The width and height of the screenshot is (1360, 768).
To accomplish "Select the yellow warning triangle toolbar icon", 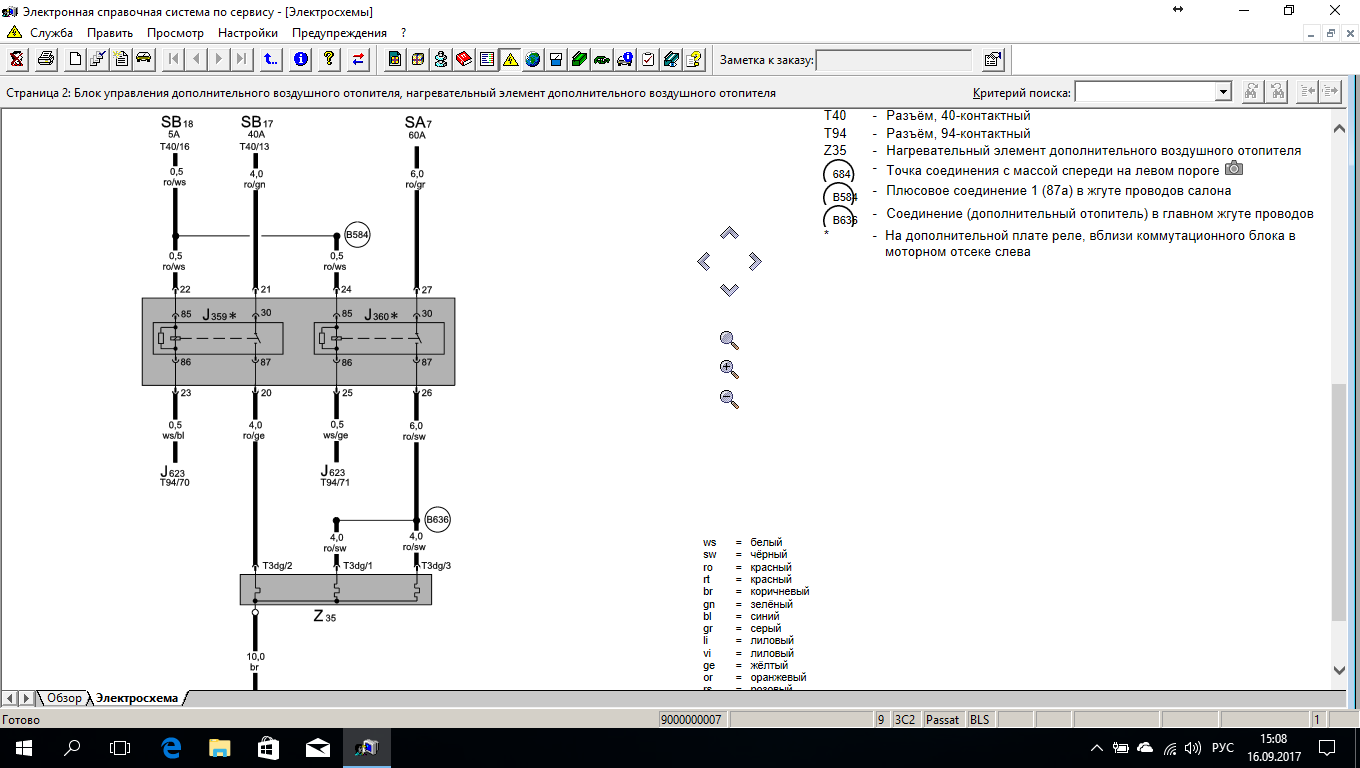I will point(510,59).
